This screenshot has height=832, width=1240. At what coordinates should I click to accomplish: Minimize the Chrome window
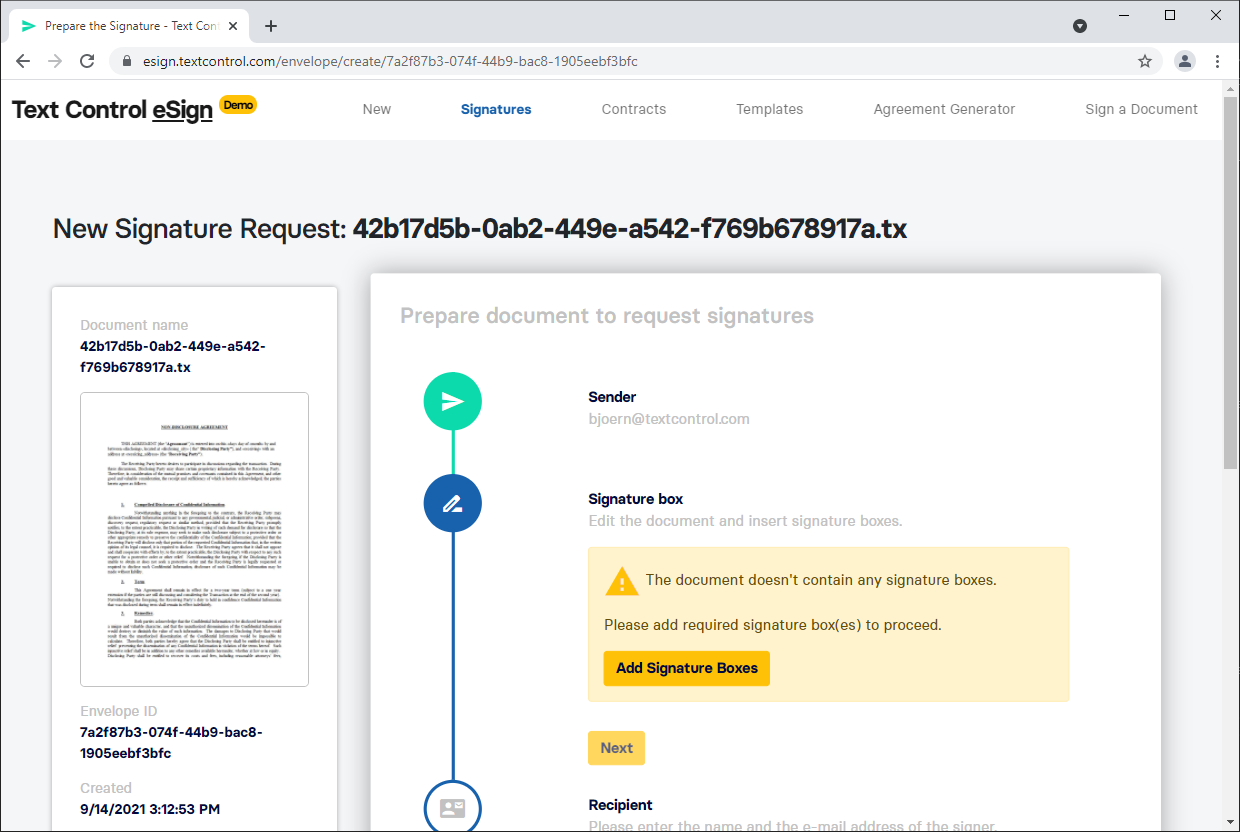point(1124,15)
